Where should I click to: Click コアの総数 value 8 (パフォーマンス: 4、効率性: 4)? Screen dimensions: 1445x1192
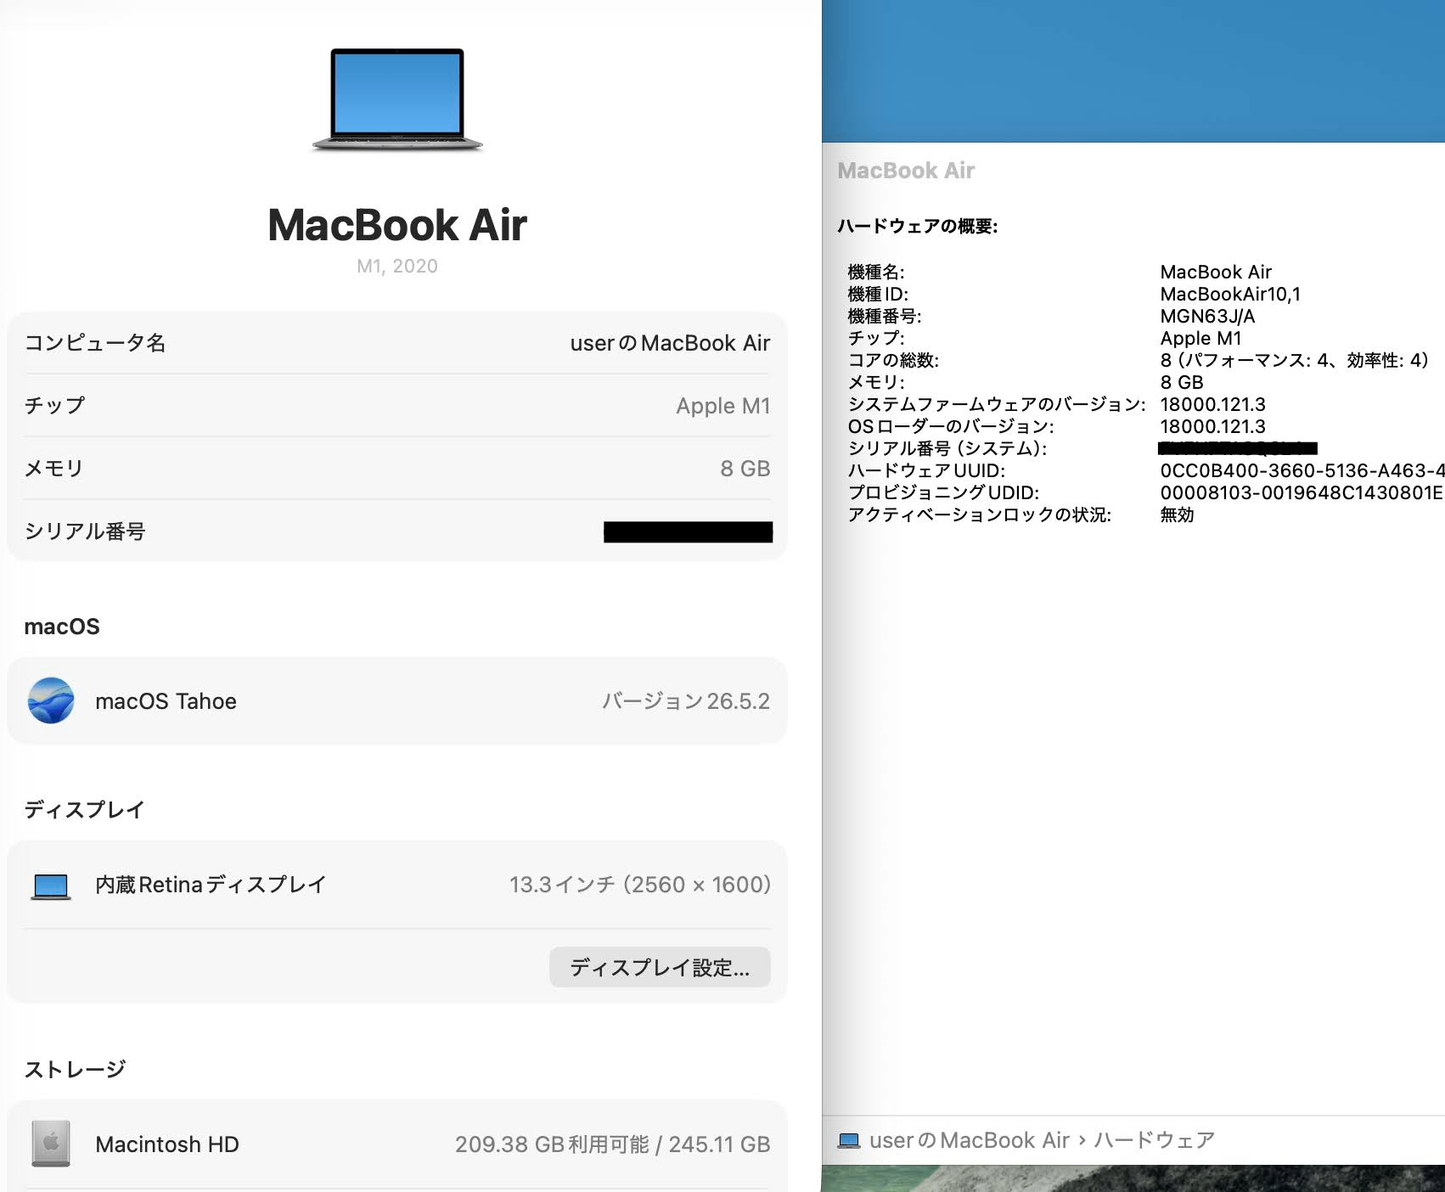[x=1294, y=360]
